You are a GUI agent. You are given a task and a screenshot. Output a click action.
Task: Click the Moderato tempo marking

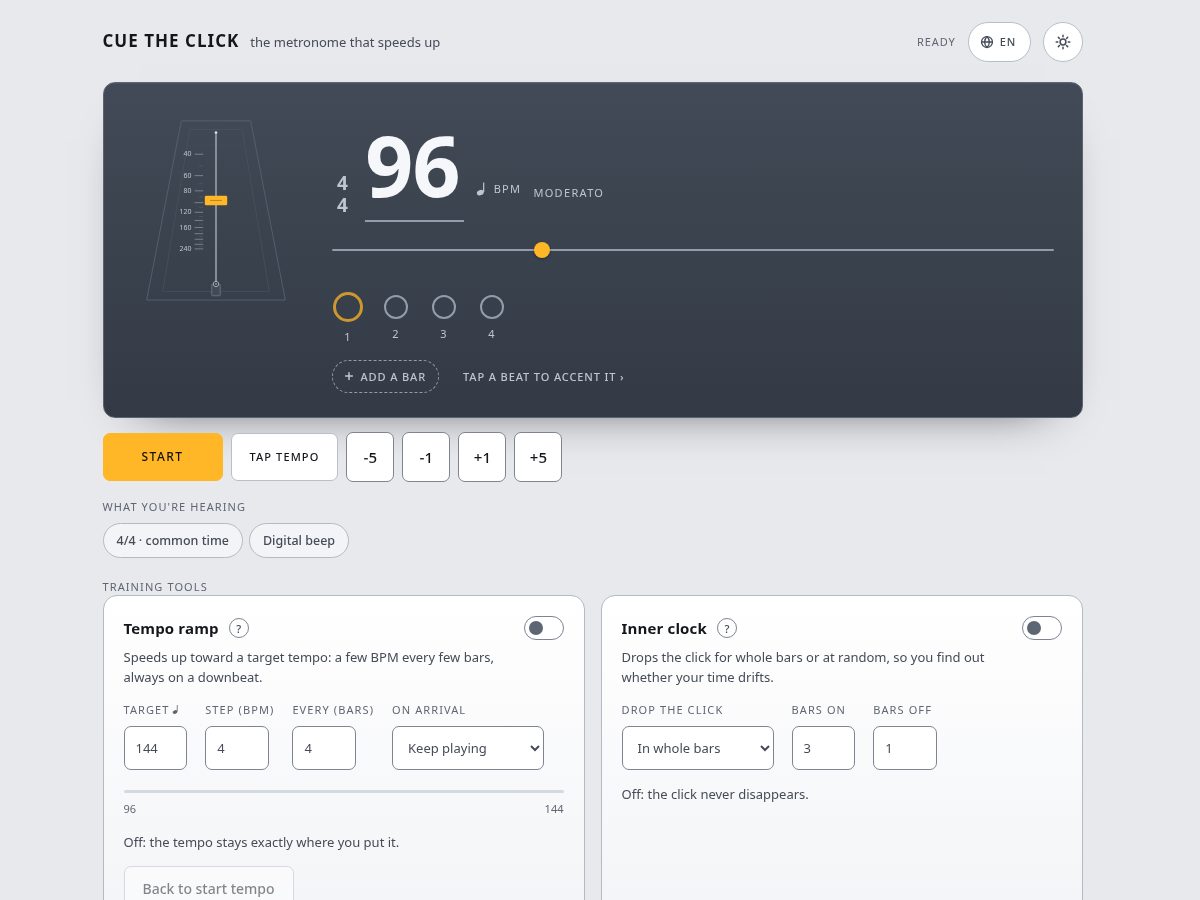[x=569, y=193]
